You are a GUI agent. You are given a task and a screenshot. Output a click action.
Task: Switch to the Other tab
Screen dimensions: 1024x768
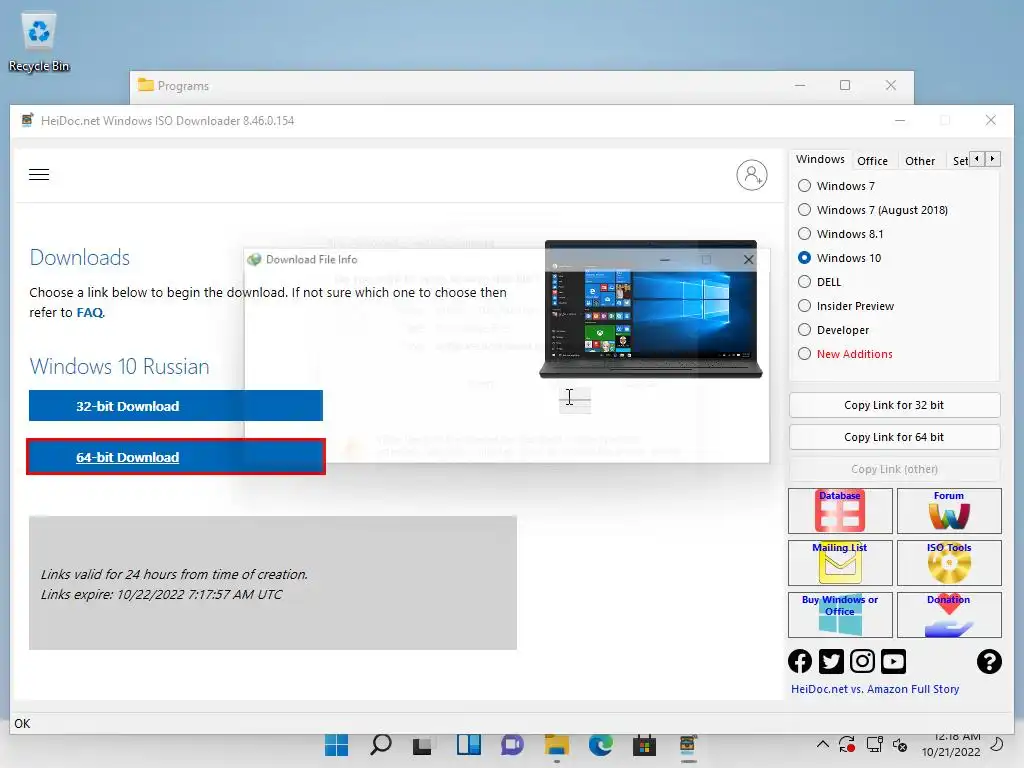pyautogui.click(x=920, y=161)
